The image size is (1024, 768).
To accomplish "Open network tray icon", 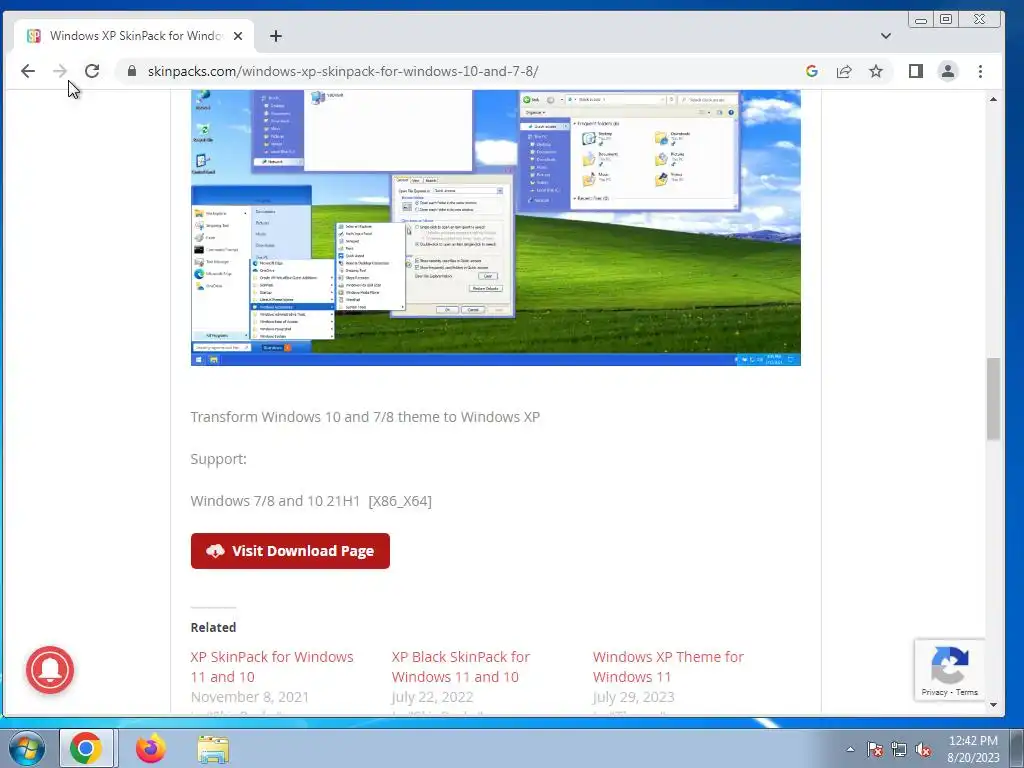I will pyautogui.click(x=899, y=749).
